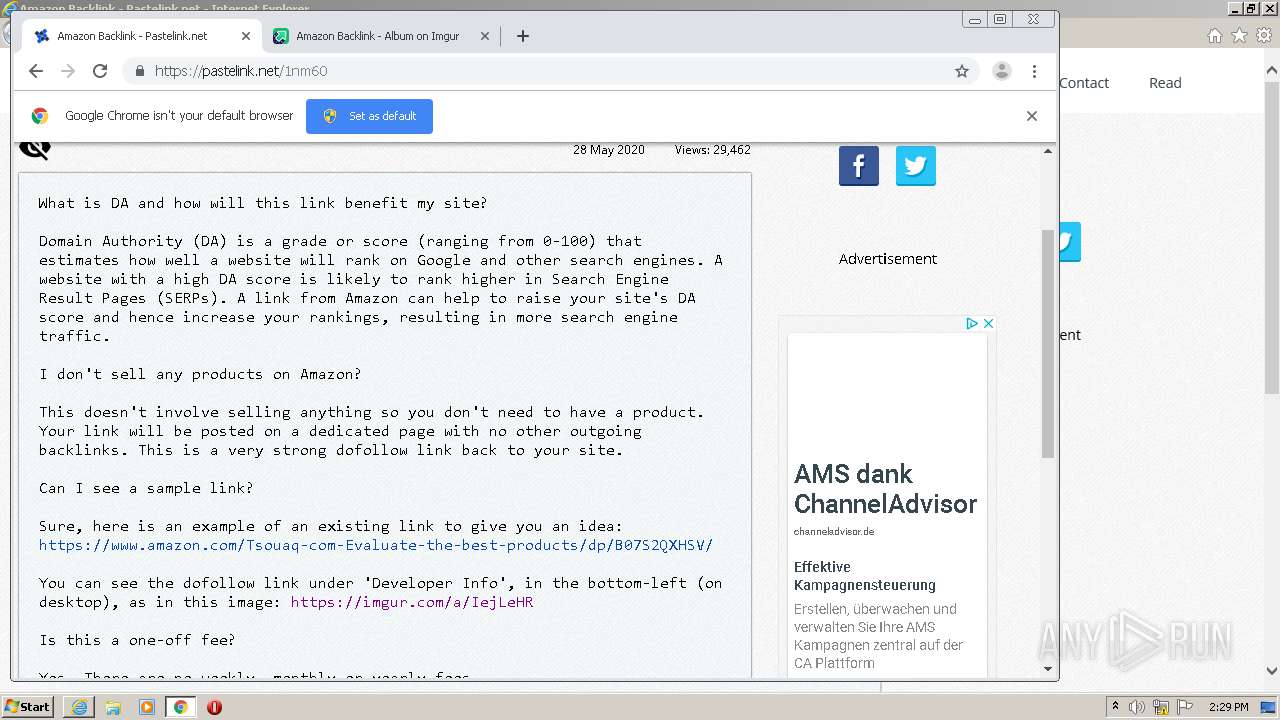The width and height of the screenshot is (1280, 720).
Task: Open the AMS dank ChannelAdvisor ad
Action: click(x=885, y=489)
